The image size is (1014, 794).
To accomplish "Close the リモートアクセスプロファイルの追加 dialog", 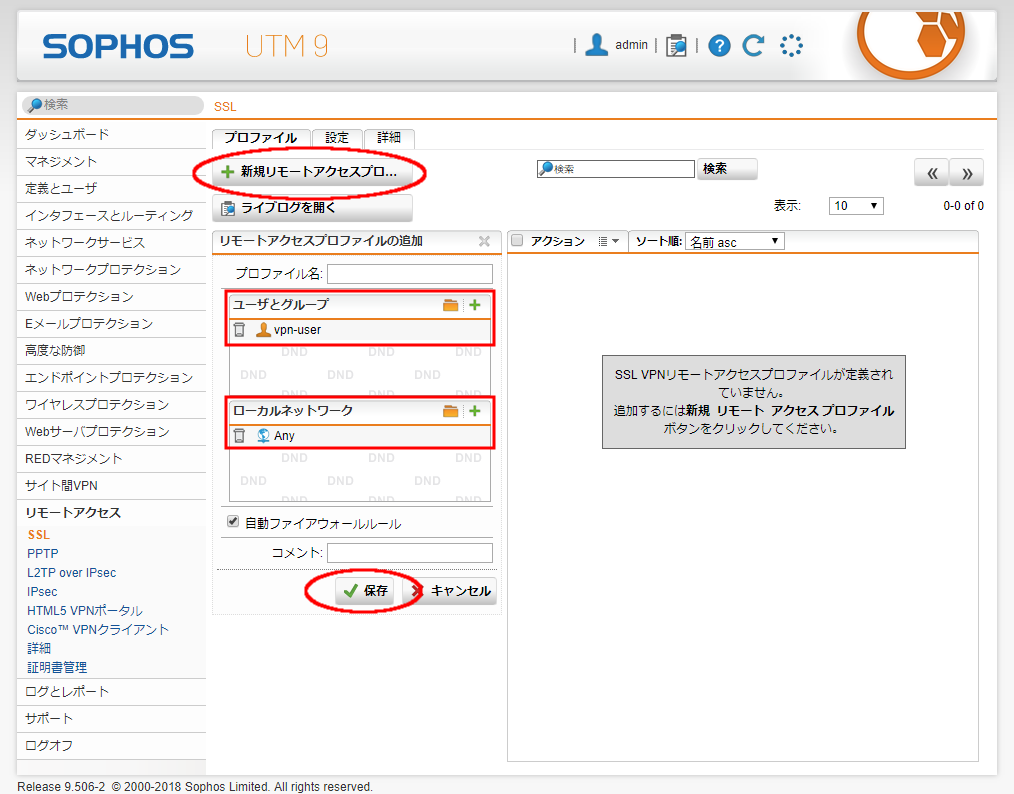I will point(484,241).
